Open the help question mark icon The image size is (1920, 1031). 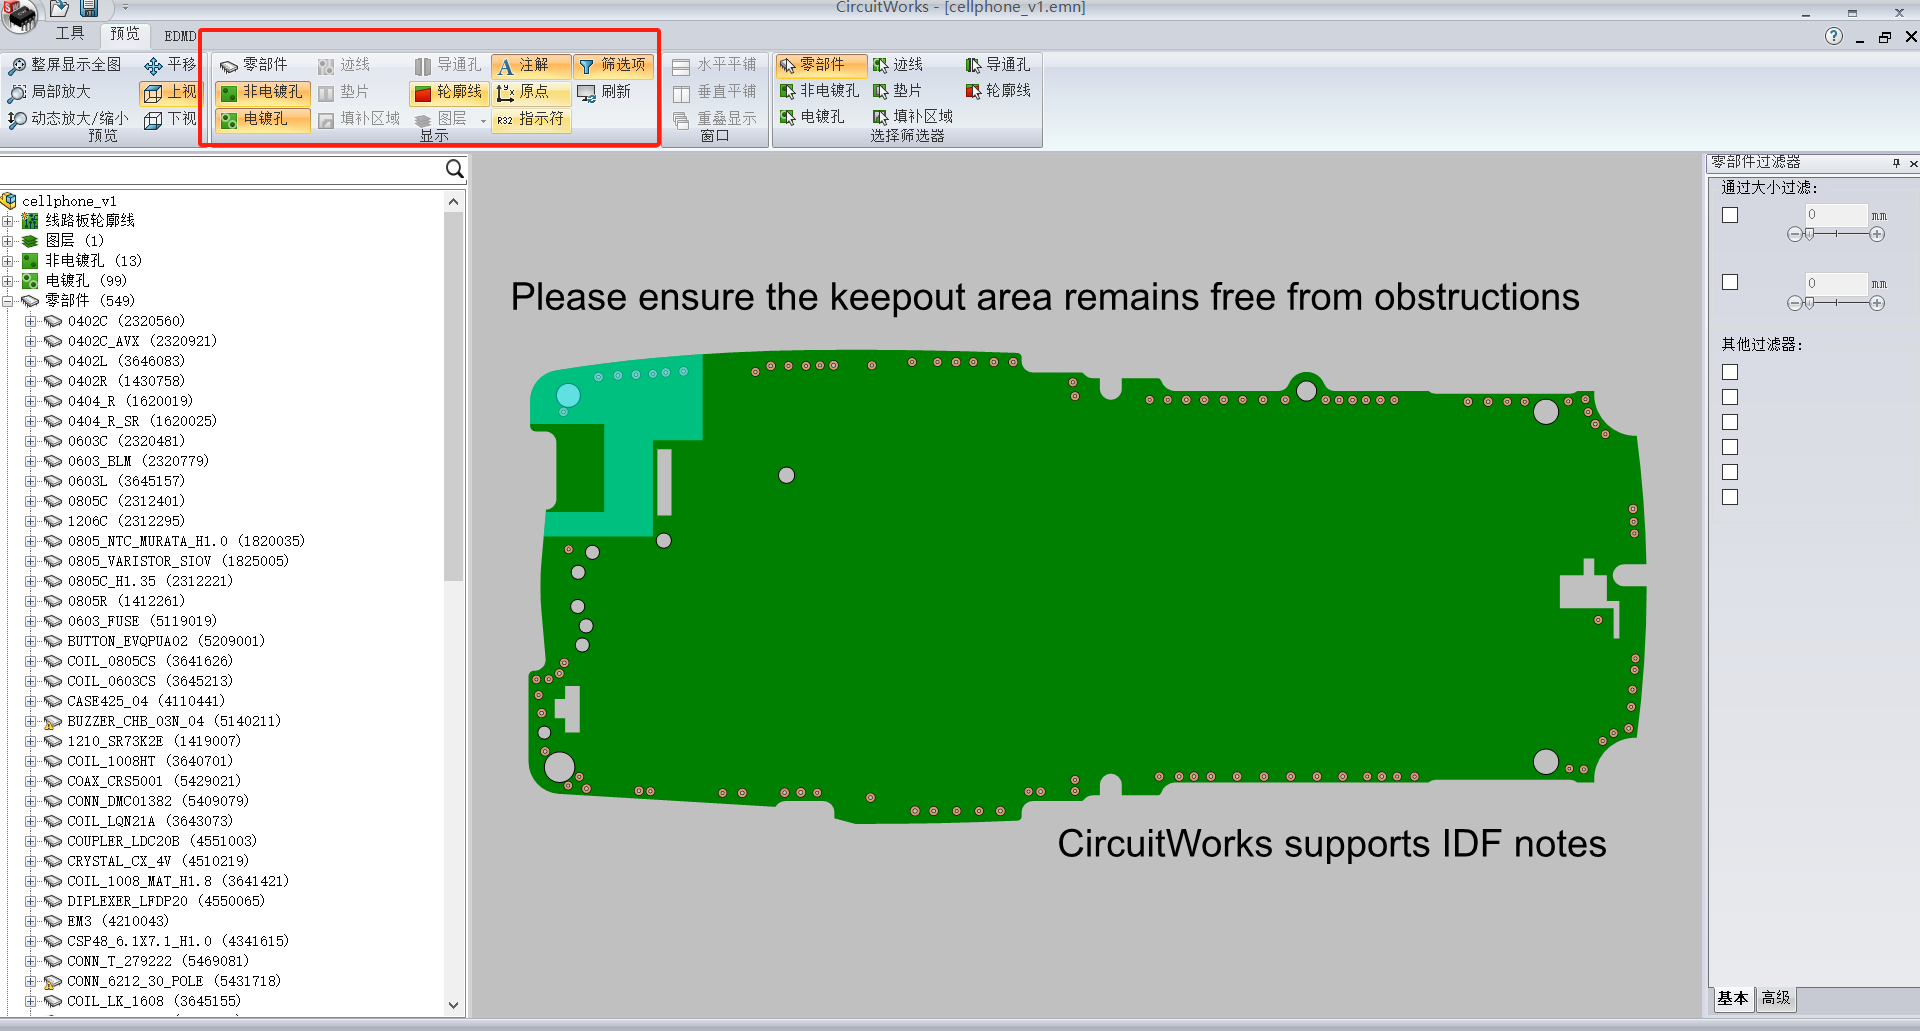click(x=1833, y=37)
